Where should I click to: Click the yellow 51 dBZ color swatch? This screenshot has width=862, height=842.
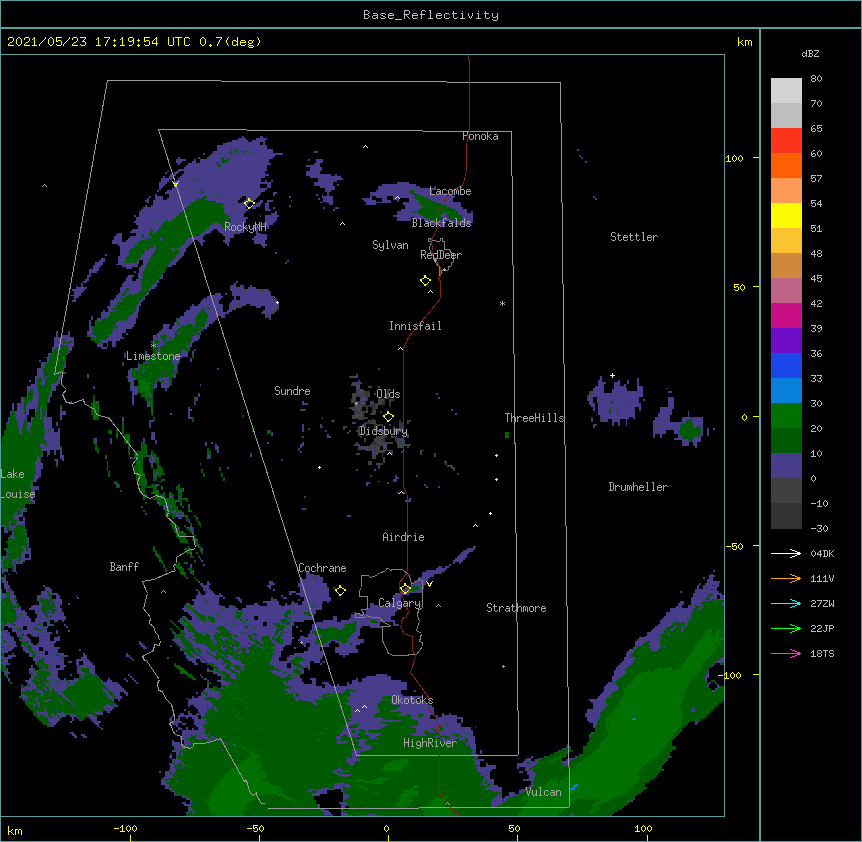coord(786,215)
